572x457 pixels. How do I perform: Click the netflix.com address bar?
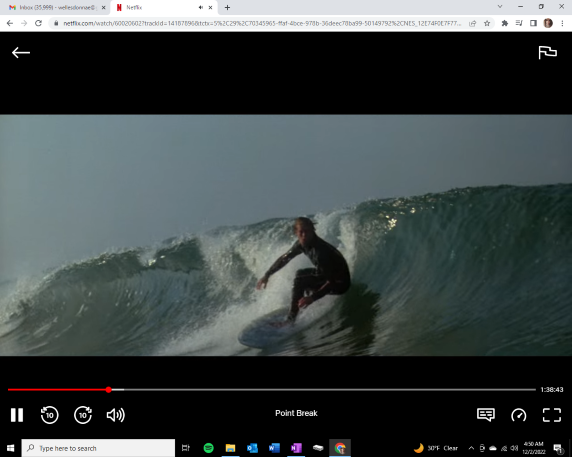click(262, 23)
